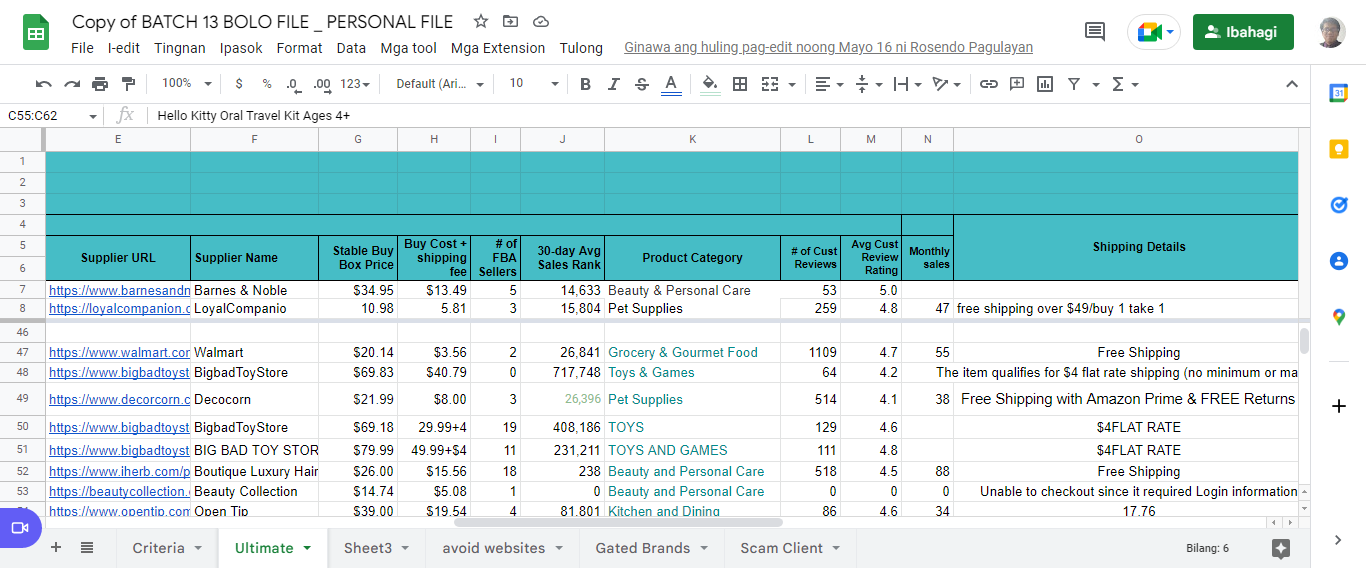This screenshot has height=568, width=1366.
Task: Open Keep in side panel
Action: coord(1339,149)
